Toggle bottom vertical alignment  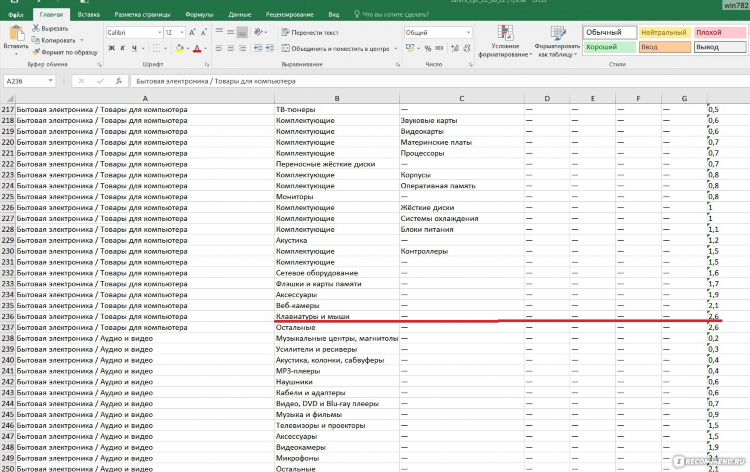pyautogui.click(x=243, y=32)
